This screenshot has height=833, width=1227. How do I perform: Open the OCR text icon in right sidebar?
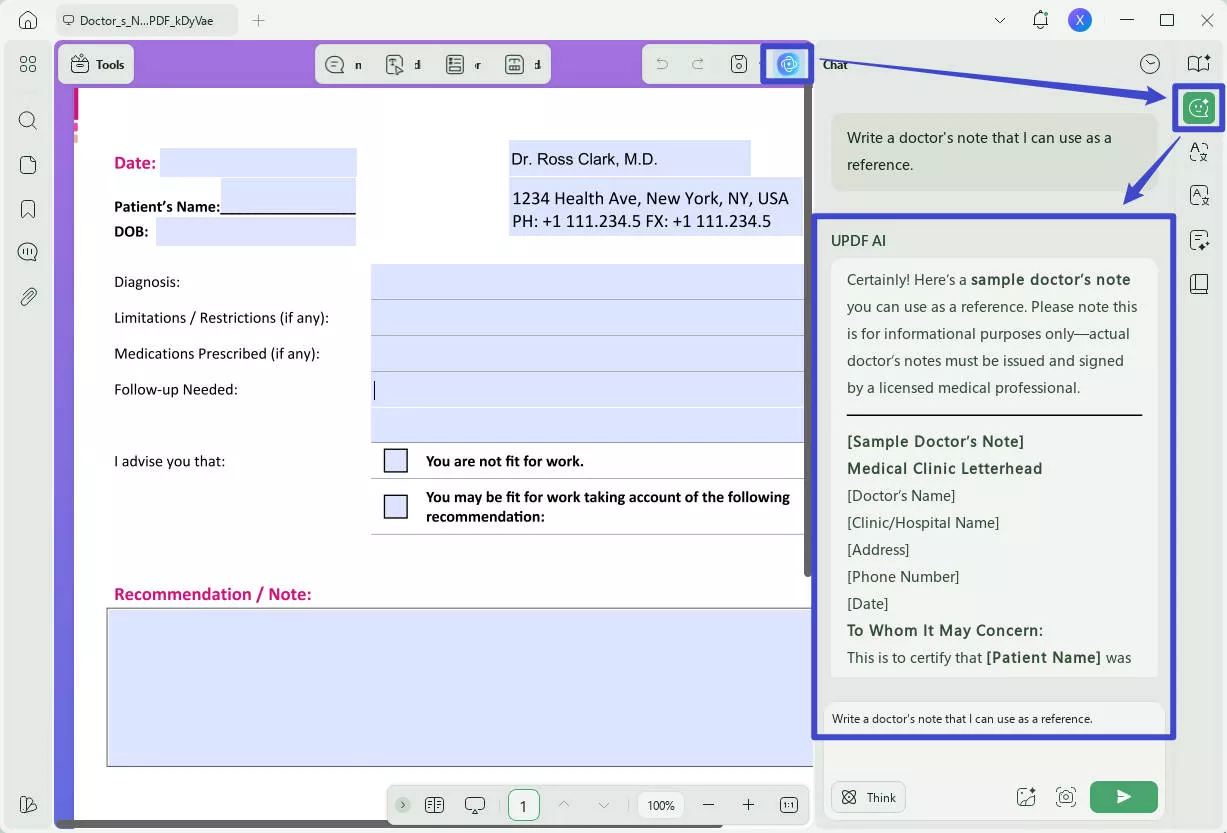(x=1199, y=196)
